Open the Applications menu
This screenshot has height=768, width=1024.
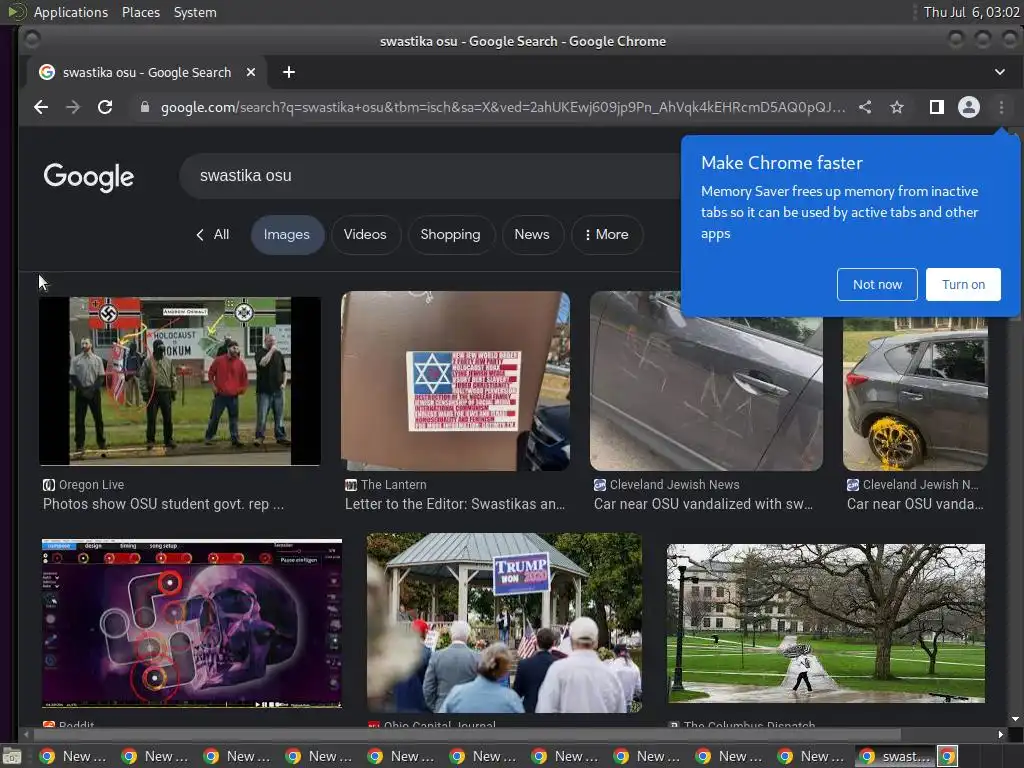(x=71, y=12)
